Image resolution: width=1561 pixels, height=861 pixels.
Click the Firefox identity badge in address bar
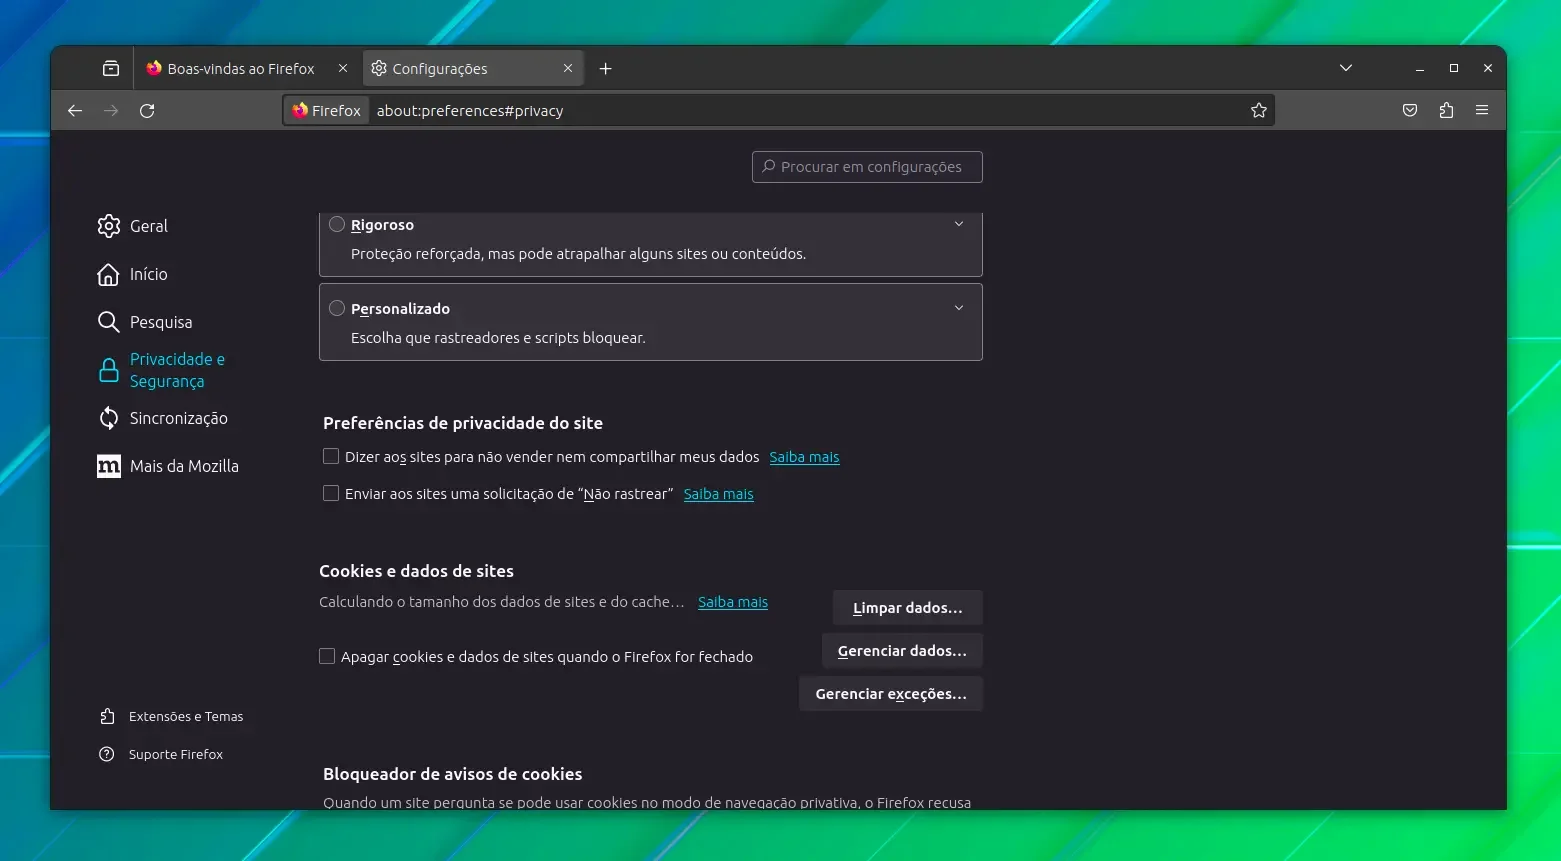pos(327,111)
